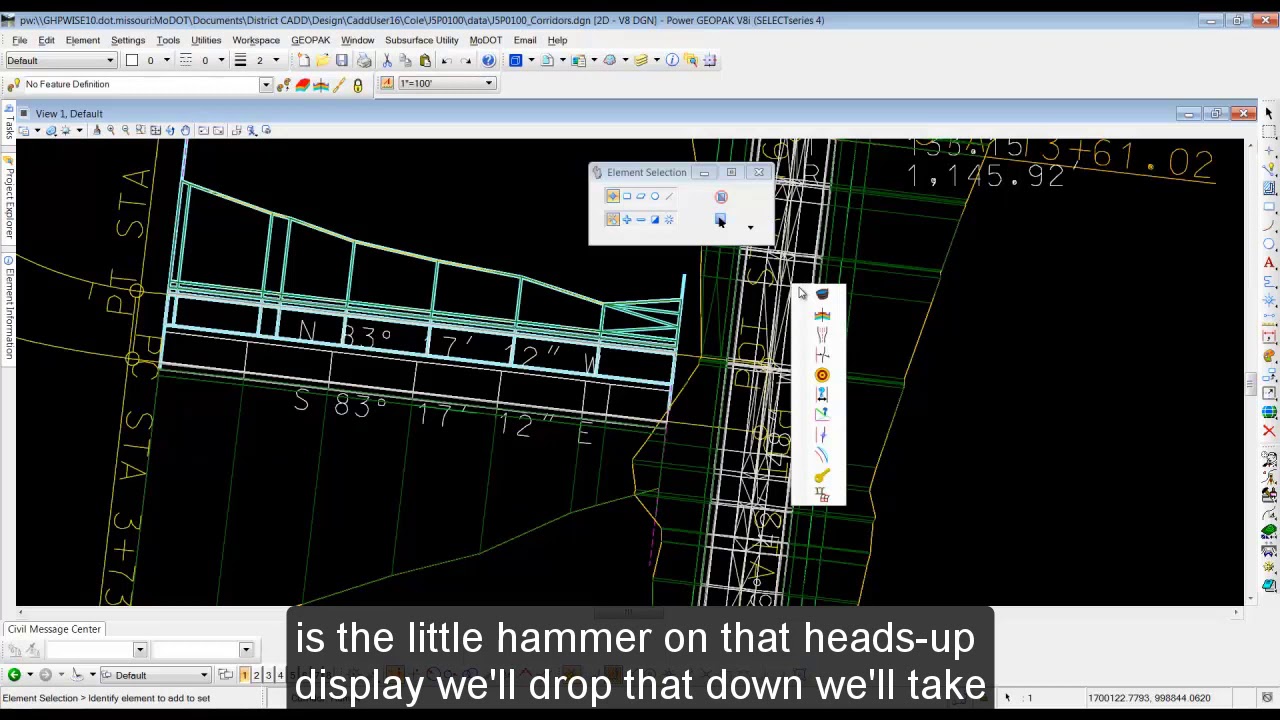
Task: Open the Element menu
Action: [x=83, y=40]
